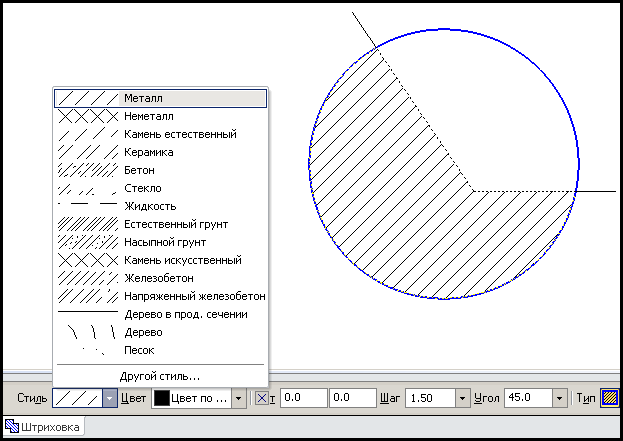Viewport: 623px width, 441px height.
Task: Expand the Угол dropdown arrow
Action: click(560, 398)
